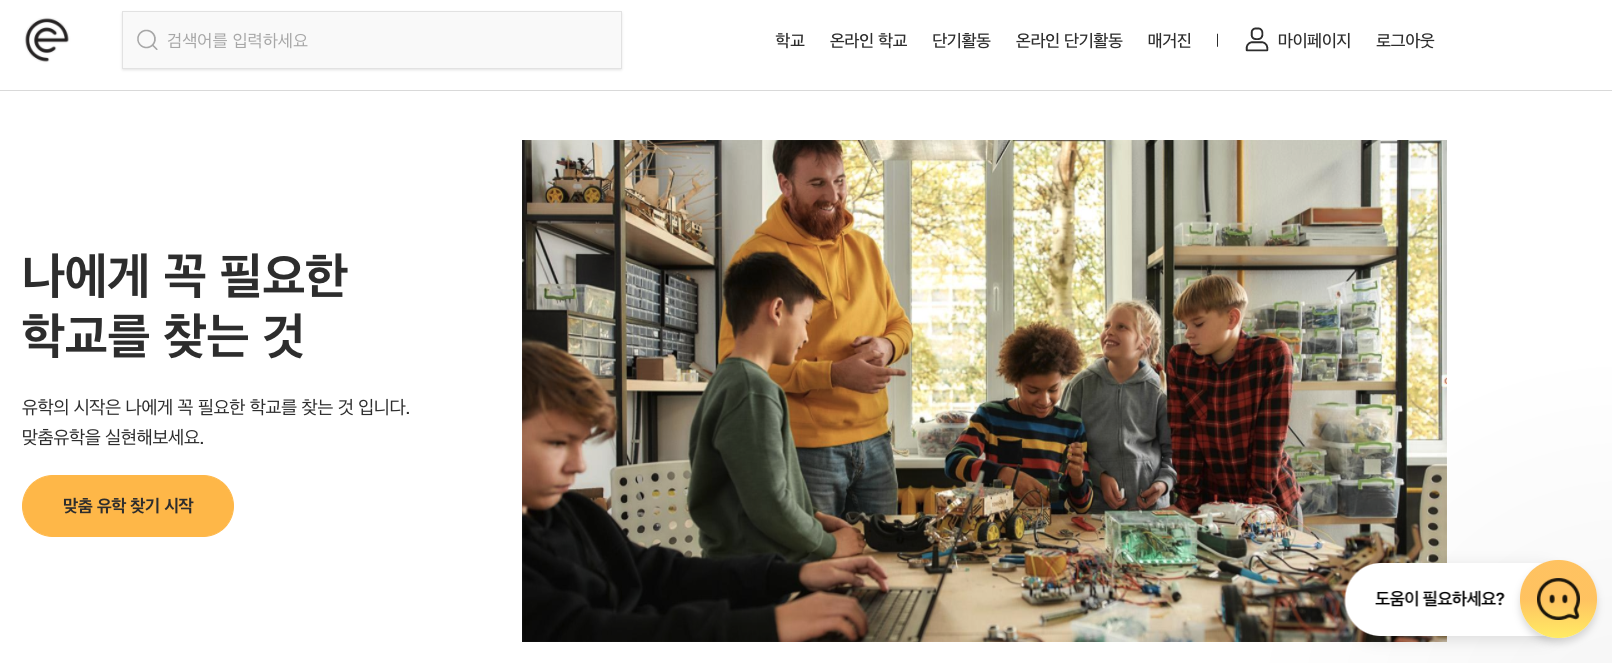Click the magnifier search icon
This screenshot has width=1612, height=663.
tap(147, 40)
